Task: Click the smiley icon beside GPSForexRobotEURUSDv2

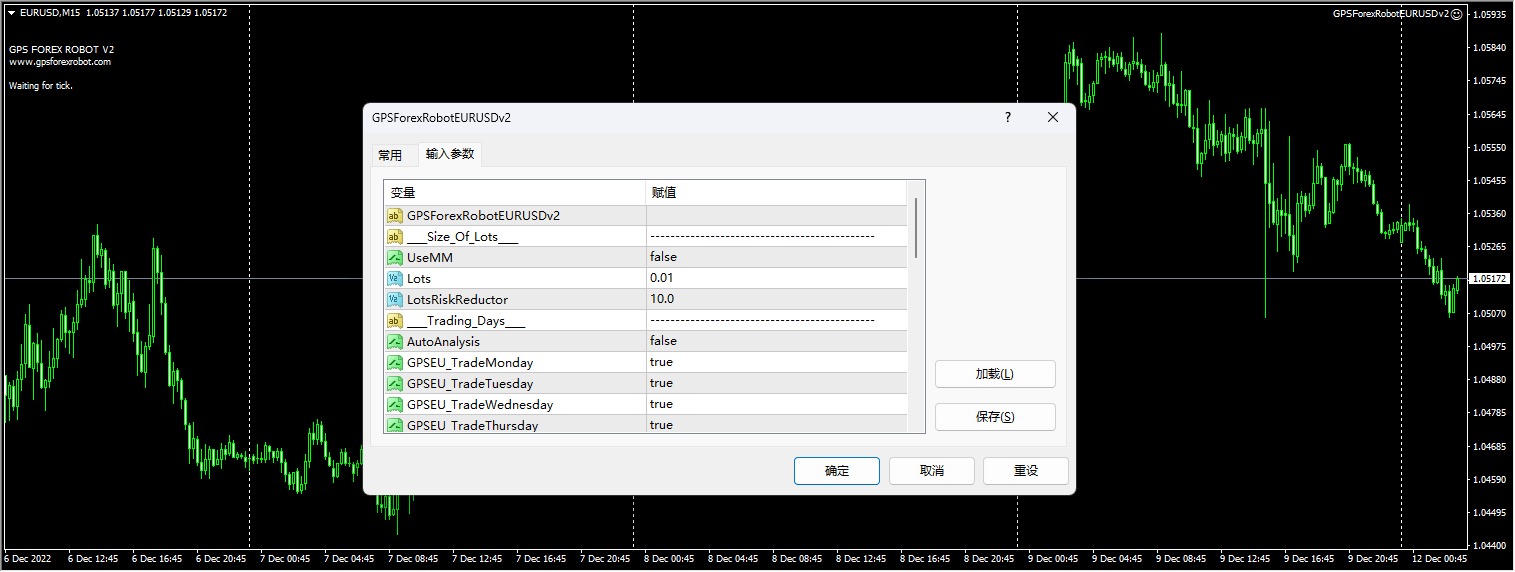Action: (x=1456, y=14)
